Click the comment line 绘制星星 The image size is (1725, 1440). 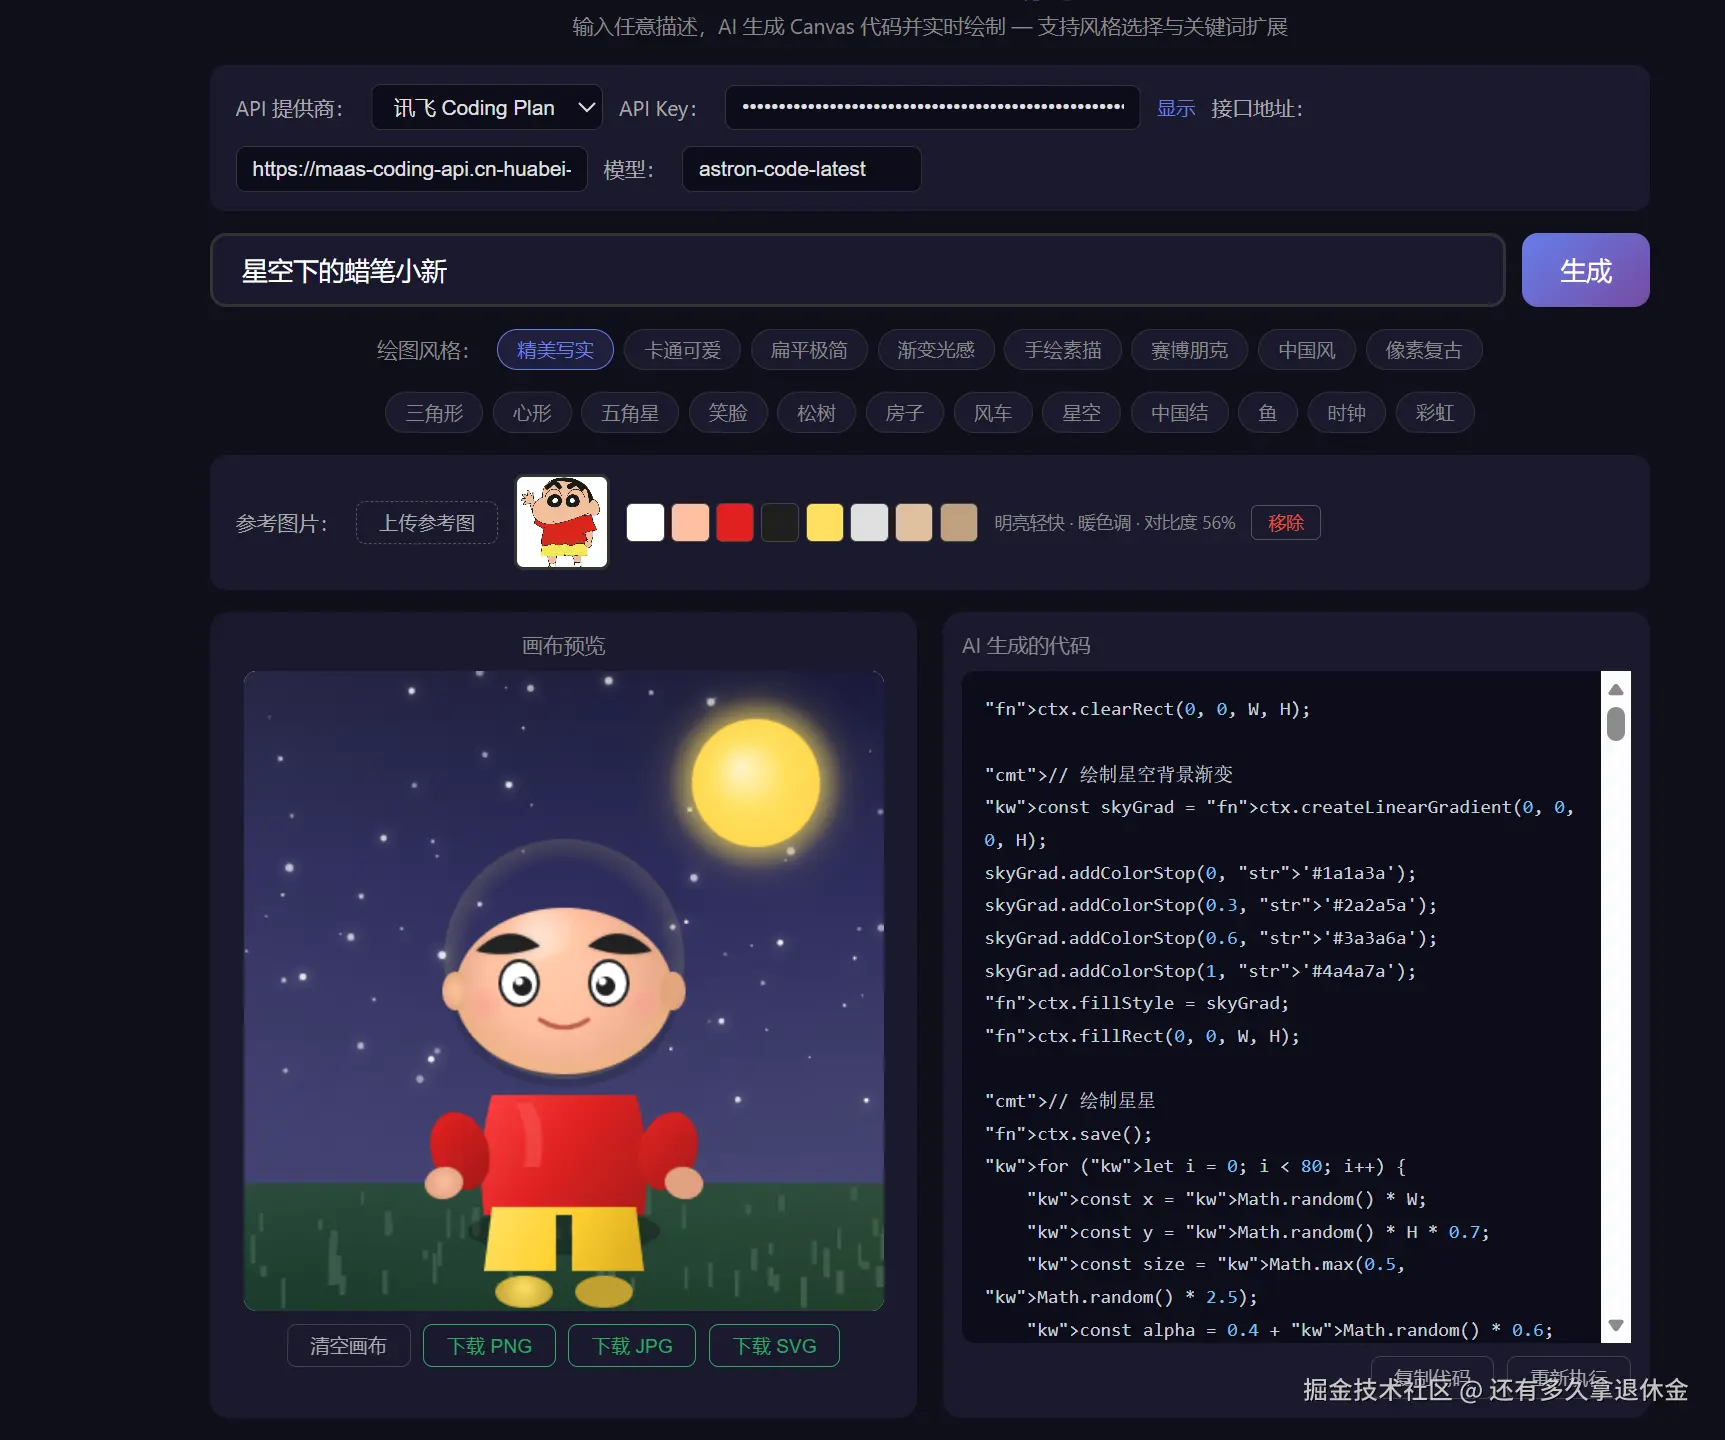click(1070, 1101)
